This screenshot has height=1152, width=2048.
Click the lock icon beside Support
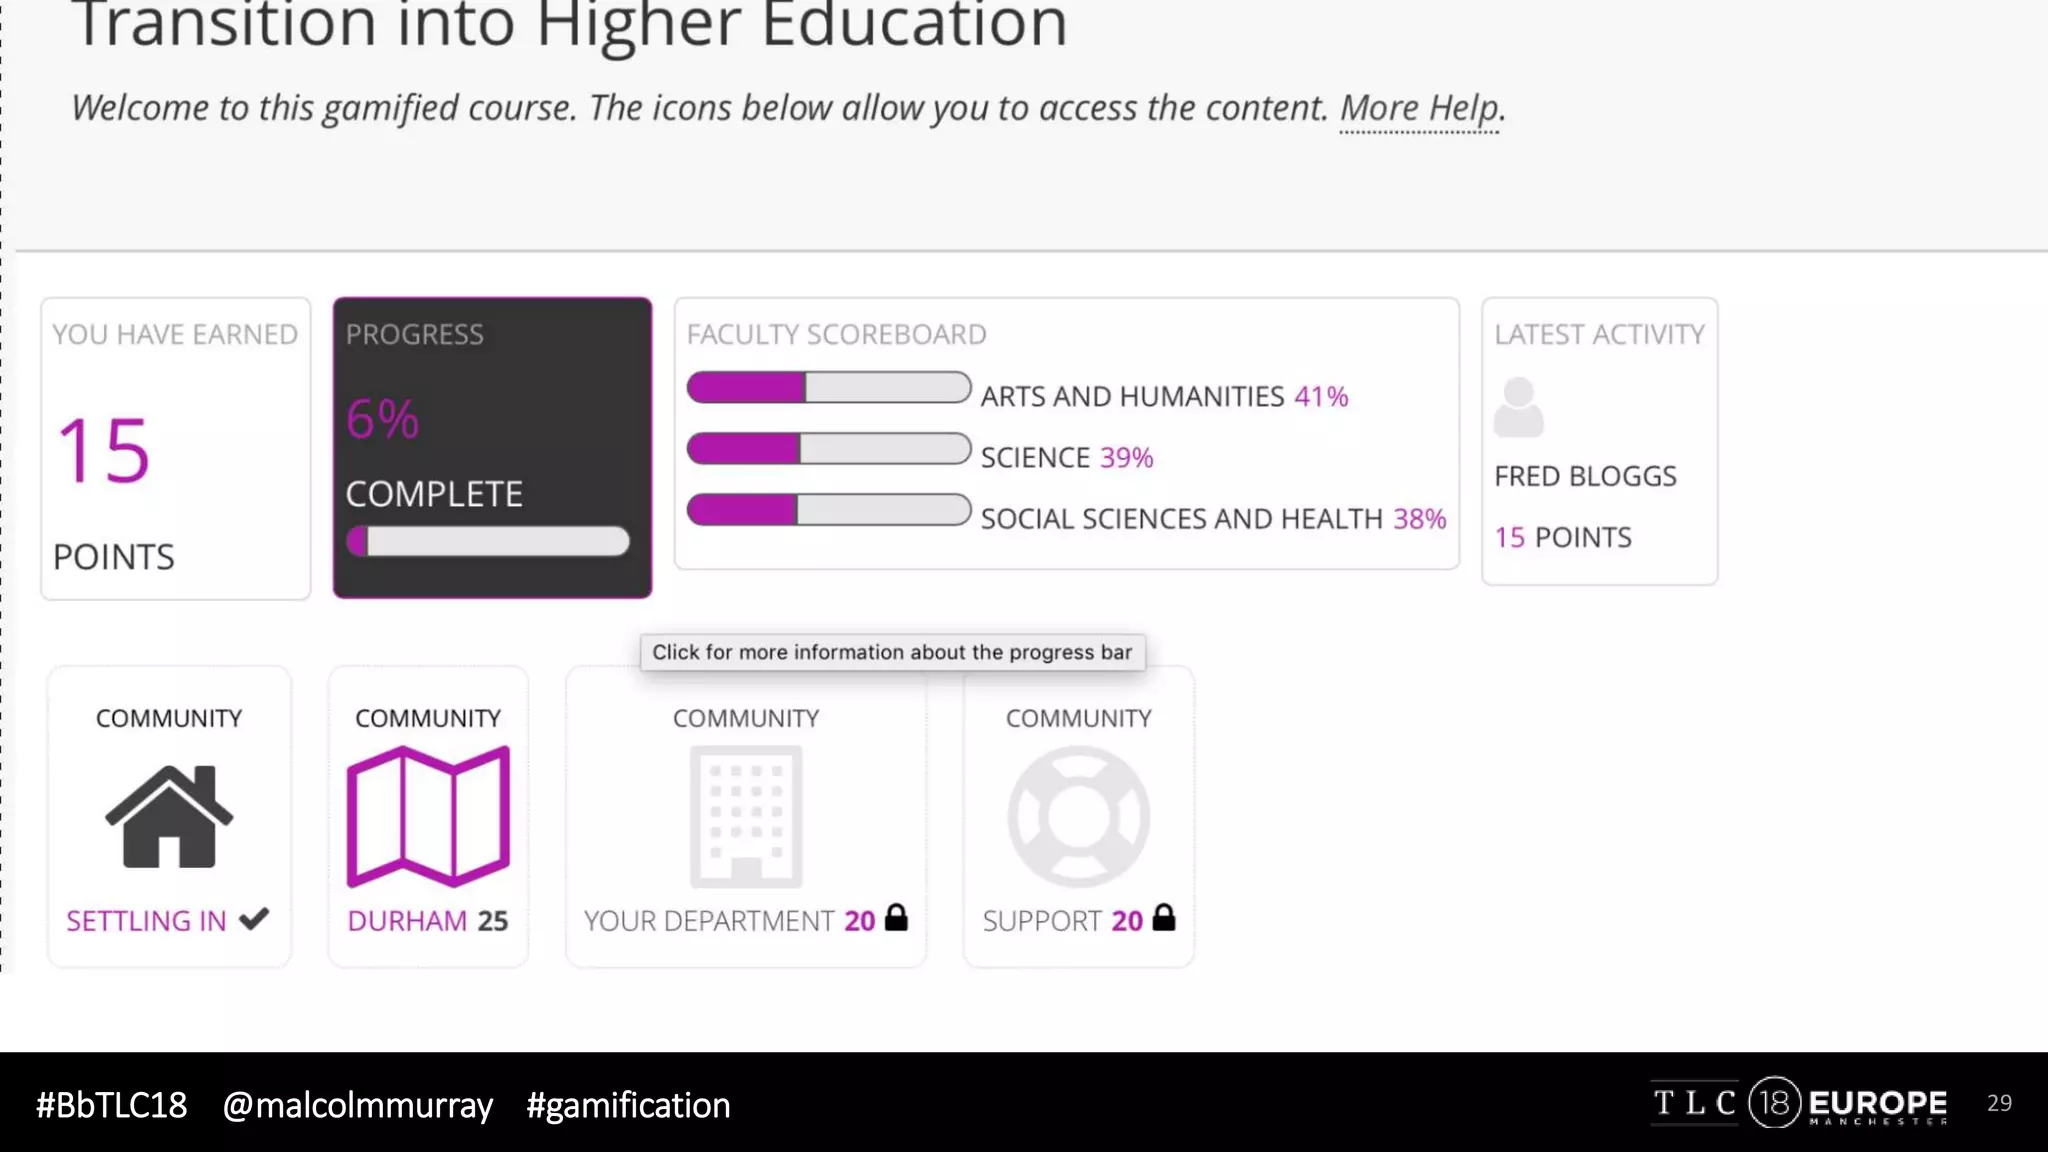point(1164,918)
